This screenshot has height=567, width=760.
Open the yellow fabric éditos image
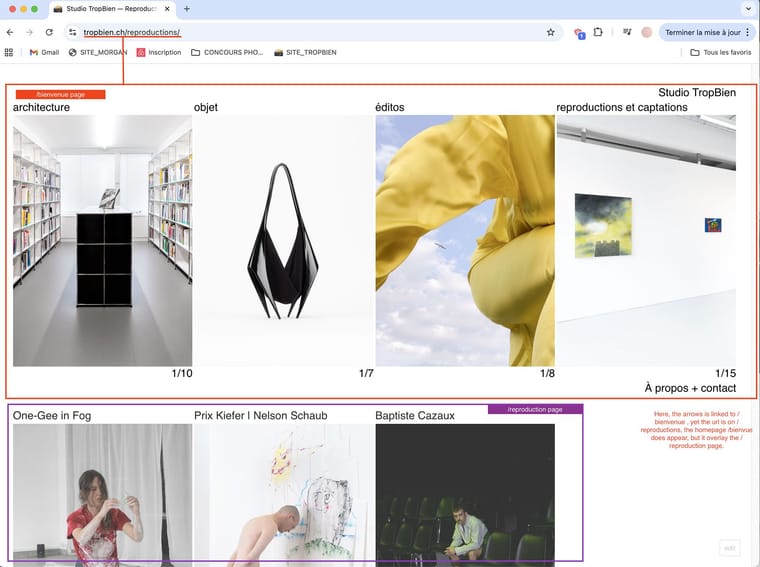click(464, 240)
